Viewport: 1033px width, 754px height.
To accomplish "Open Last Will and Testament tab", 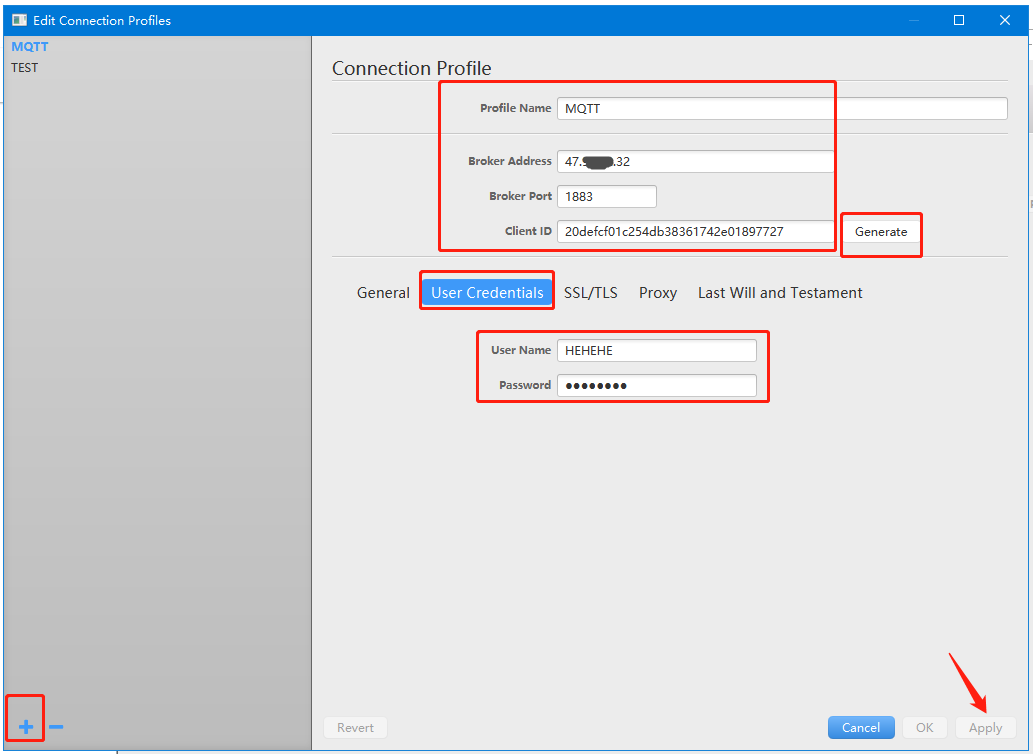I will click(x=780, y=293).
